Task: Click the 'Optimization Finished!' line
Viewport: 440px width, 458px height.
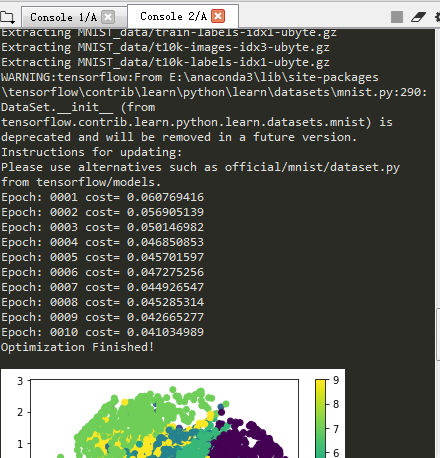Action: pyautogui.click(x=77, y=347)
